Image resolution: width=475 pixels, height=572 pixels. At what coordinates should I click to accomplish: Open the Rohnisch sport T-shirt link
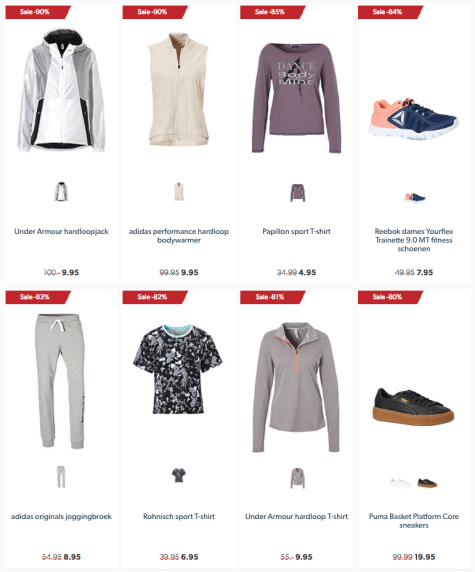[179, 516]
